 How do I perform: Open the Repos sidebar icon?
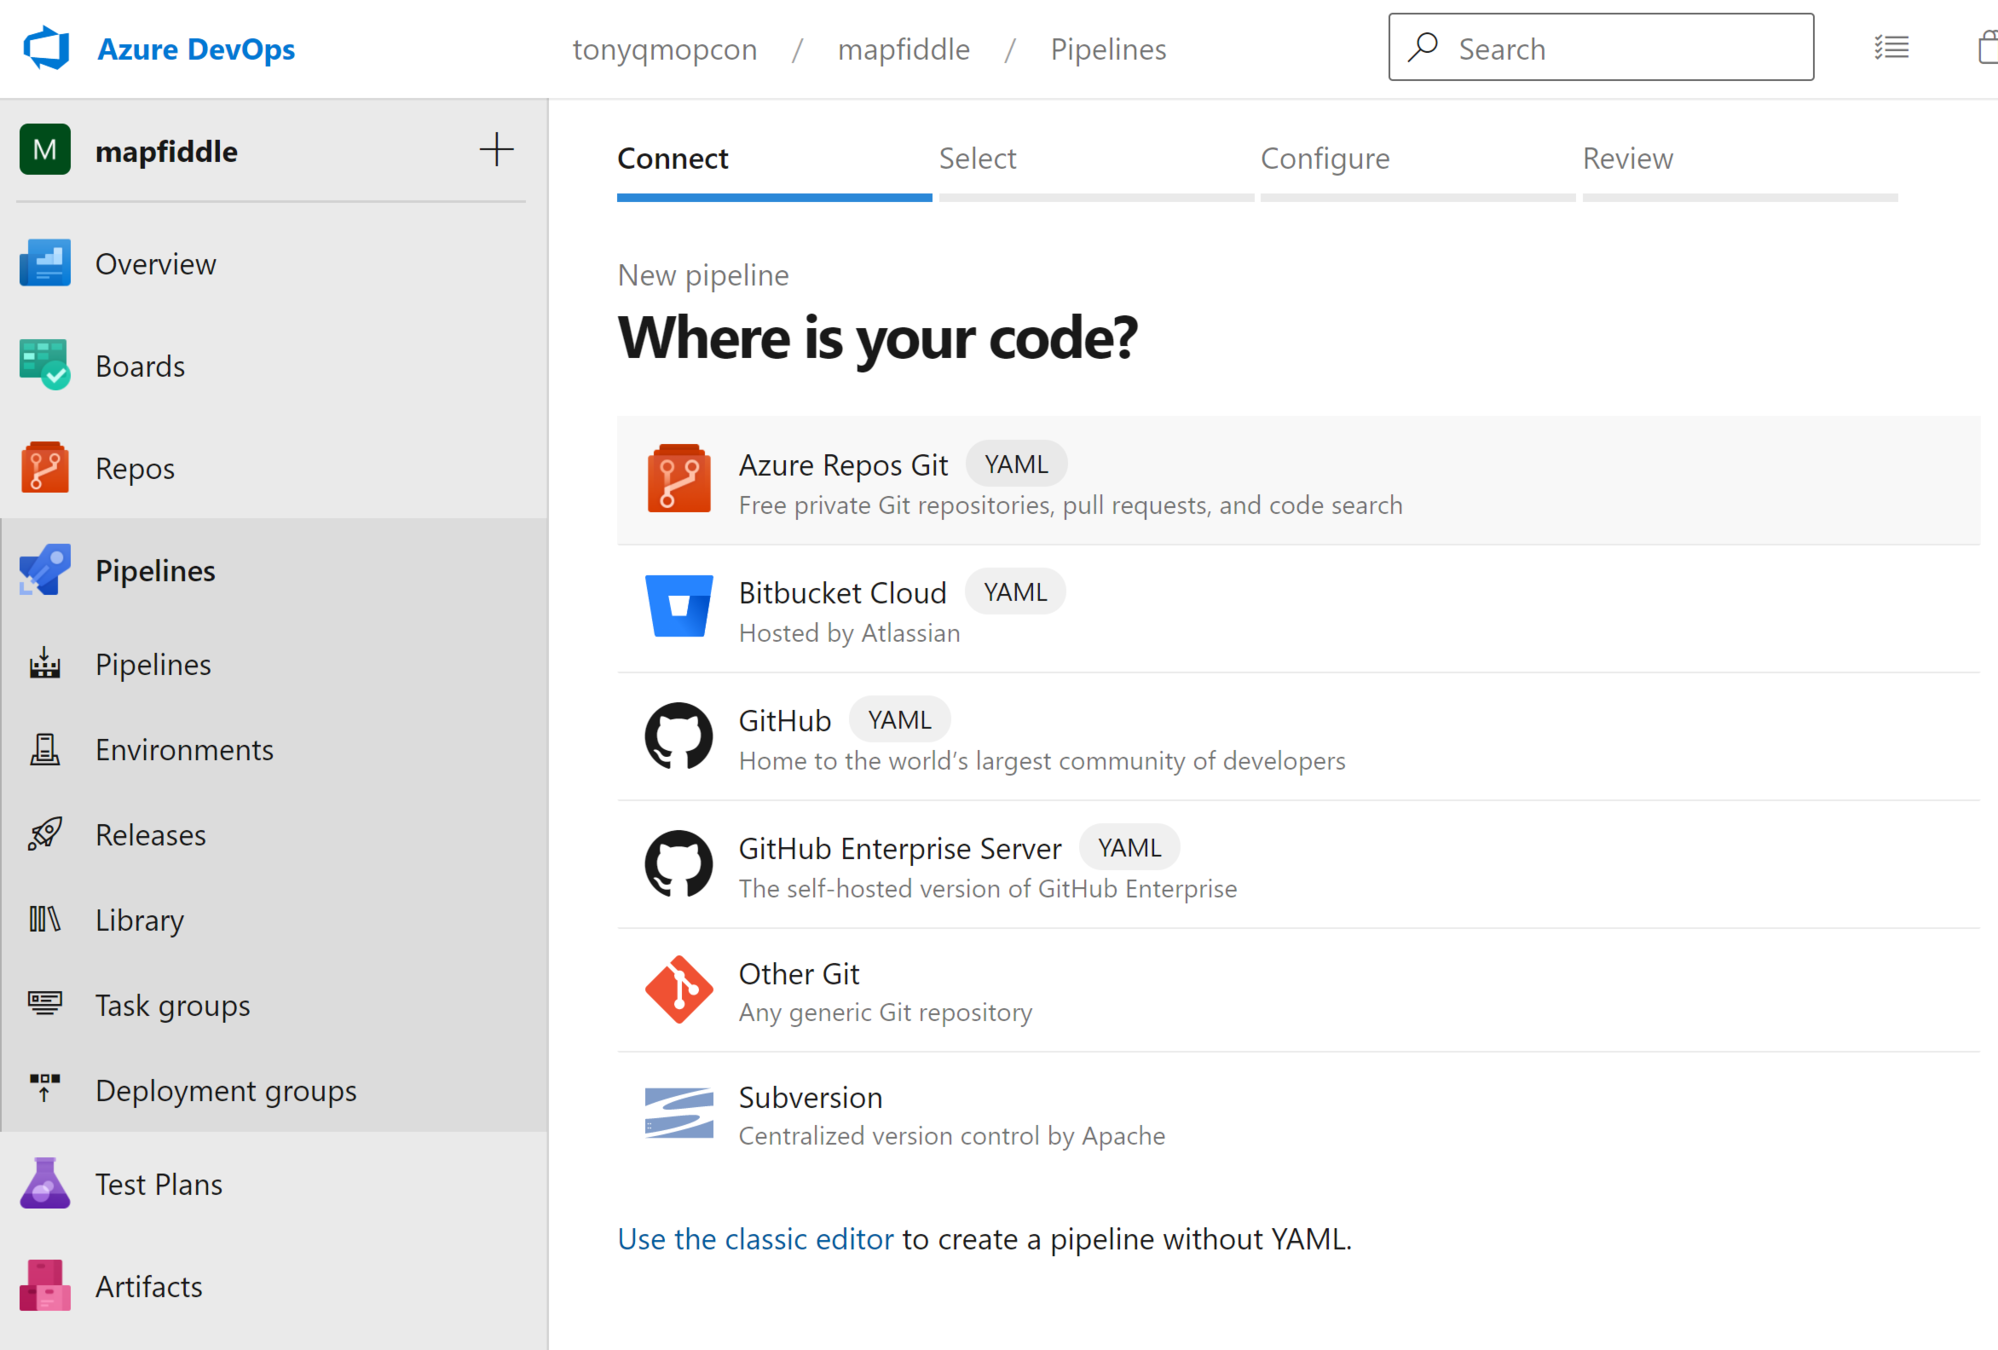point(44,468)
